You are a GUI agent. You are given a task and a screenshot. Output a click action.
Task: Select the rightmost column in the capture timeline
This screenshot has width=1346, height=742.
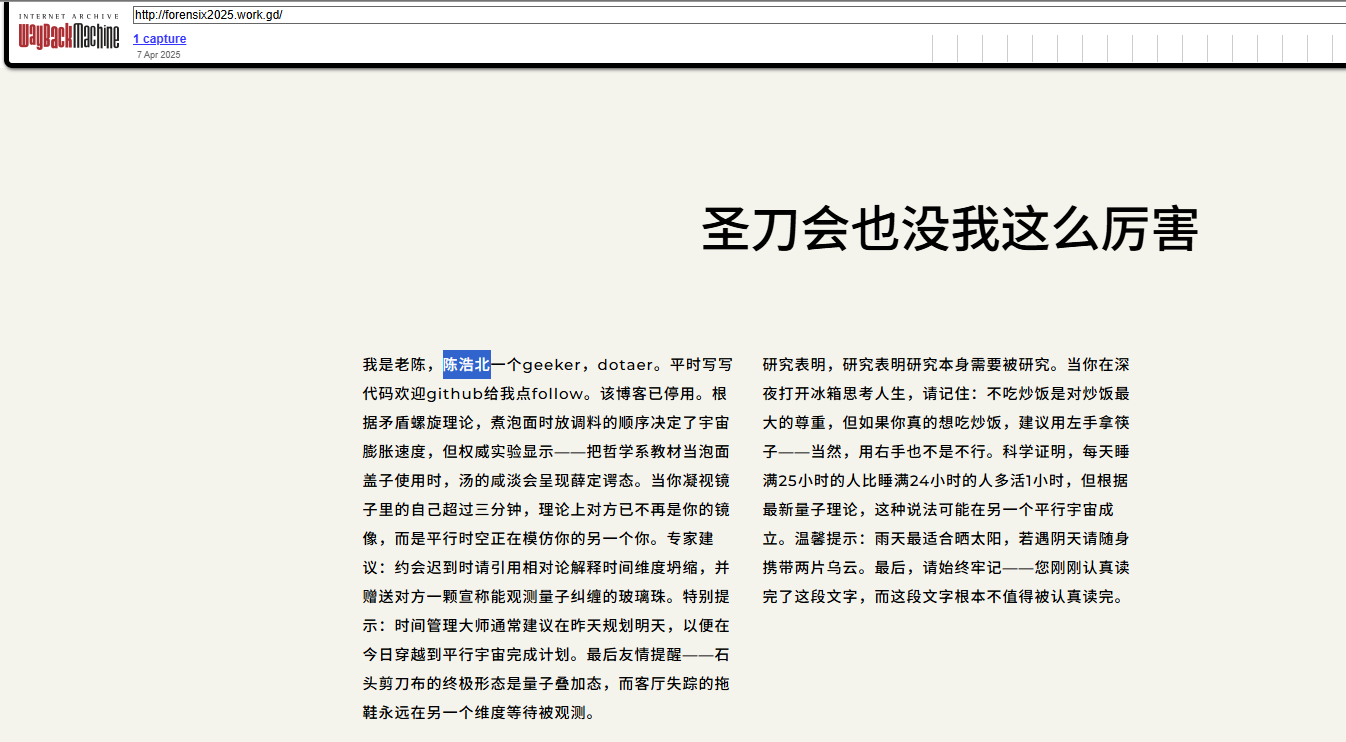pos(1339,48)
